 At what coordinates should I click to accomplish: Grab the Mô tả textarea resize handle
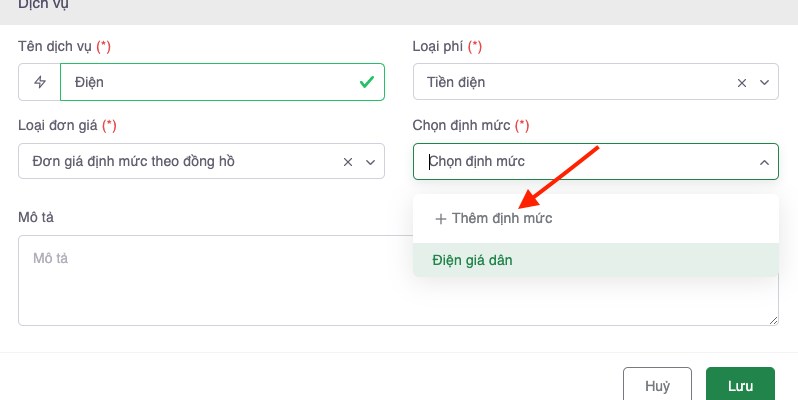click(x=774, y=320)
